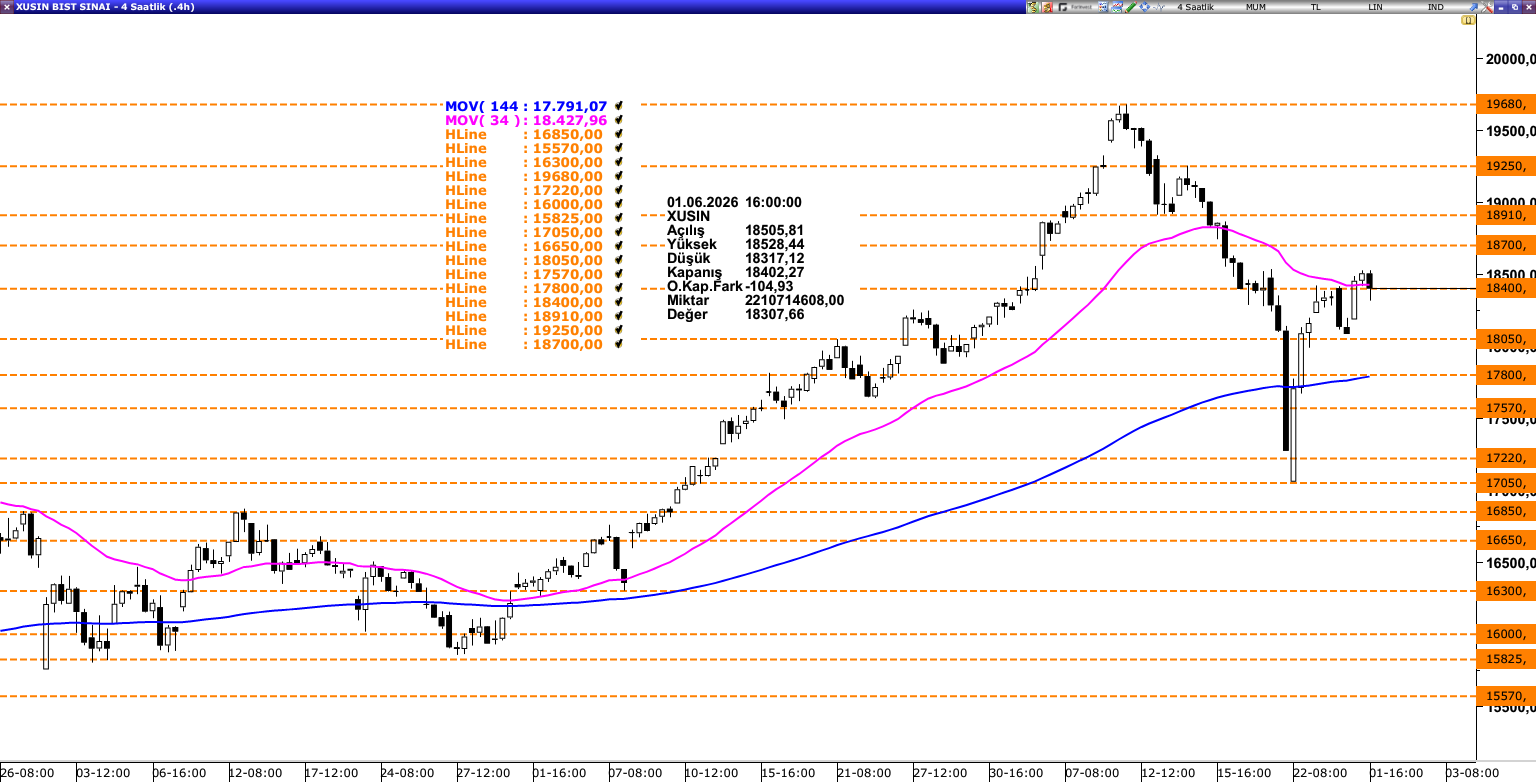Screen dimensions: 1536x783
Task: Open the IND indicator selector
Action: coord(1435,7)
